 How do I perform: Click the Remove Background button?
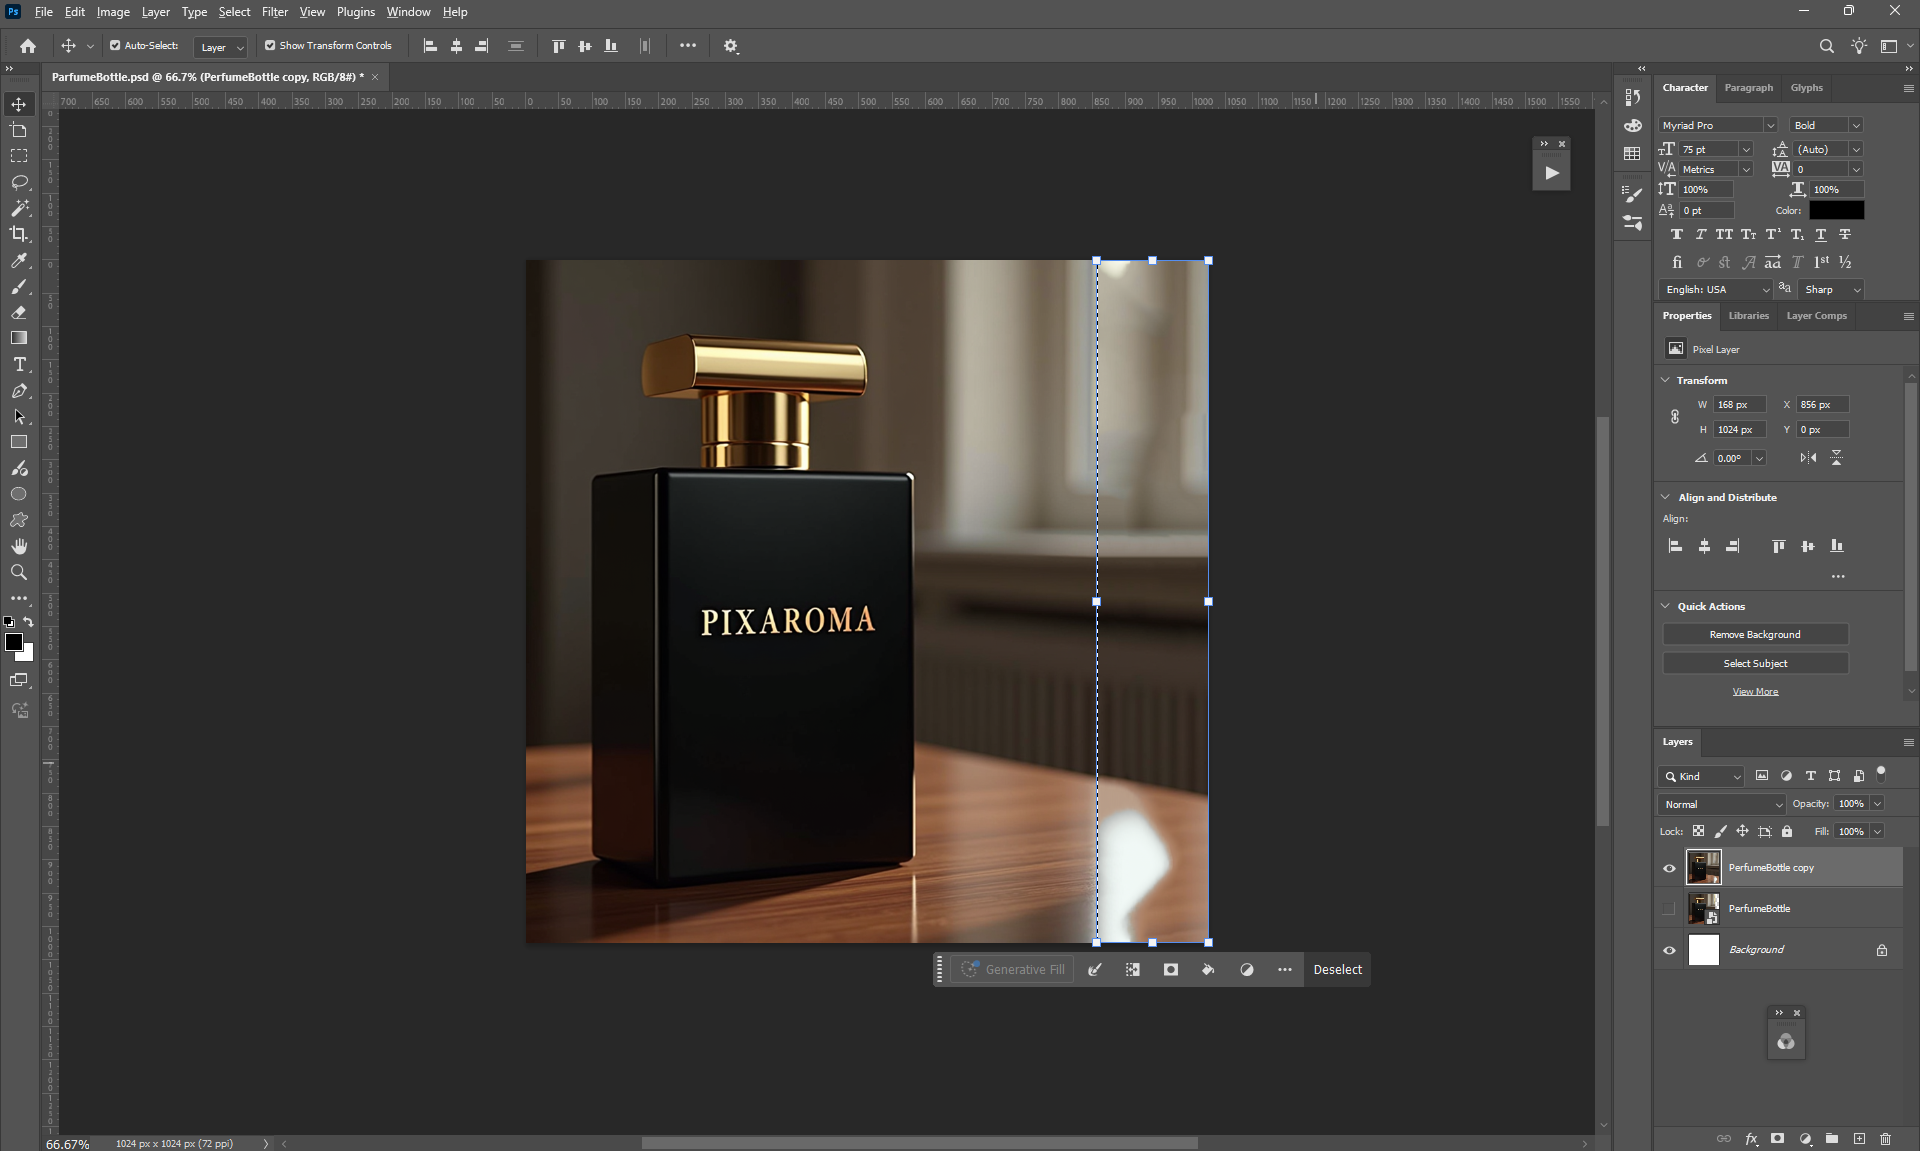pyautogui.click(x=1755, y=635)
